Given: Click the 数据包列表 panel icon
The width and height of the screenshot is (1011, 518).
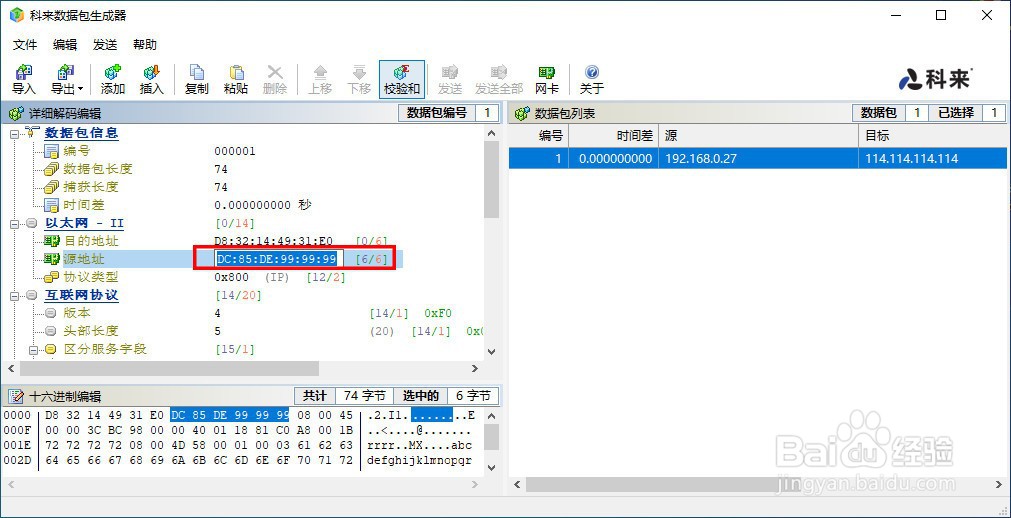Looking at the screenshot, I should click(522, 114).
